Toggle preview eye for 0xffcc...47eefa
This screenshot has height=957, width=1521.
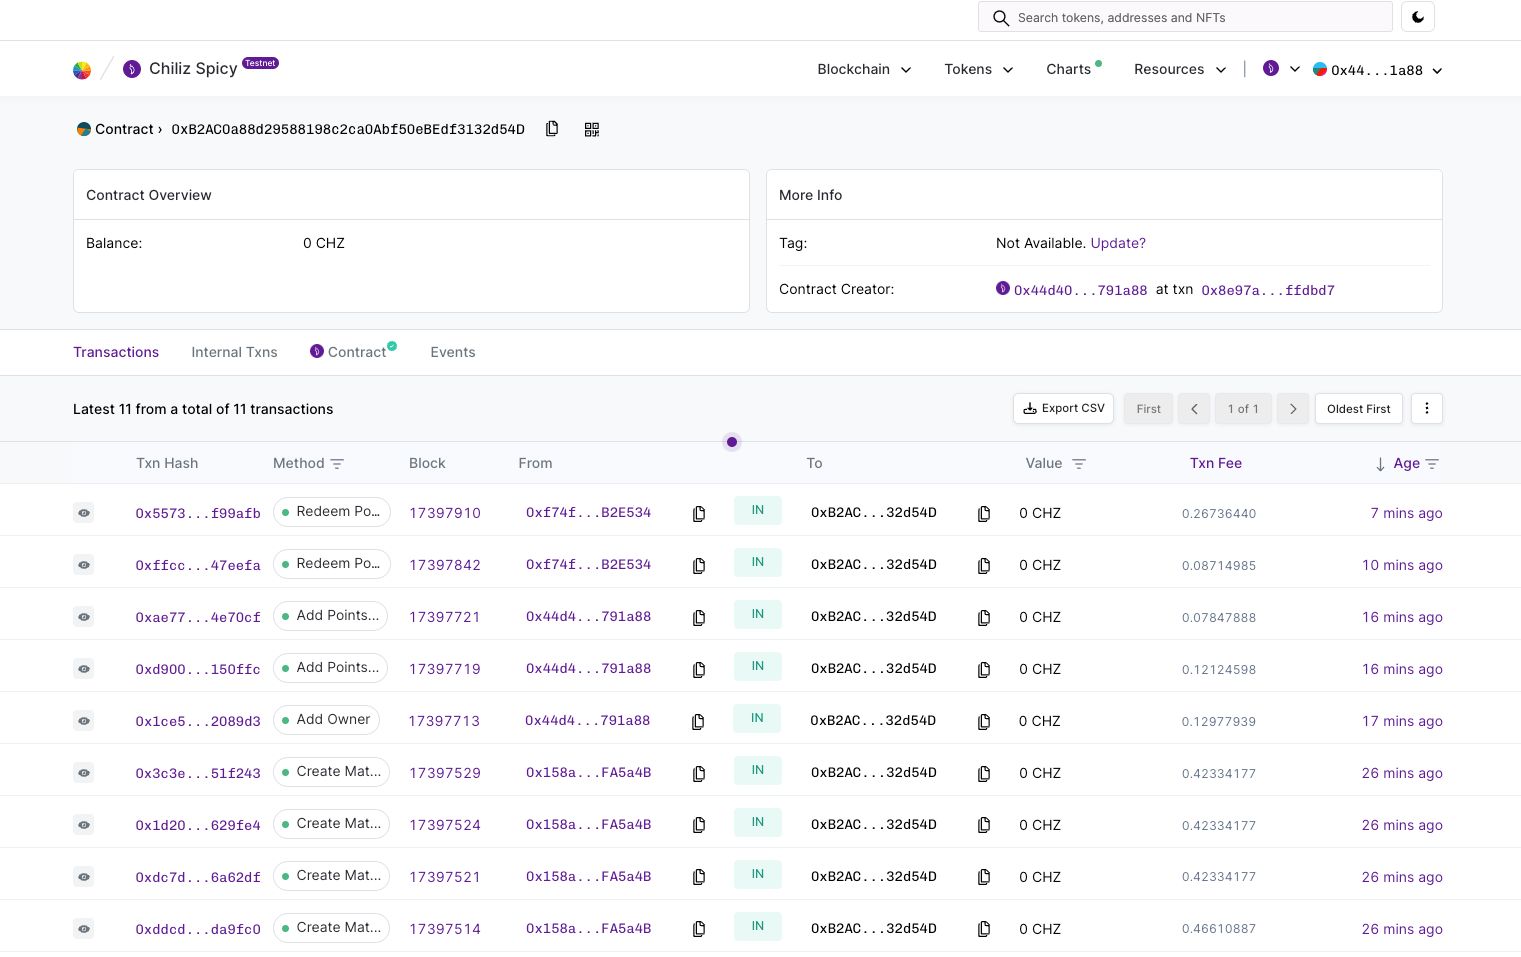tap(84, 565)
